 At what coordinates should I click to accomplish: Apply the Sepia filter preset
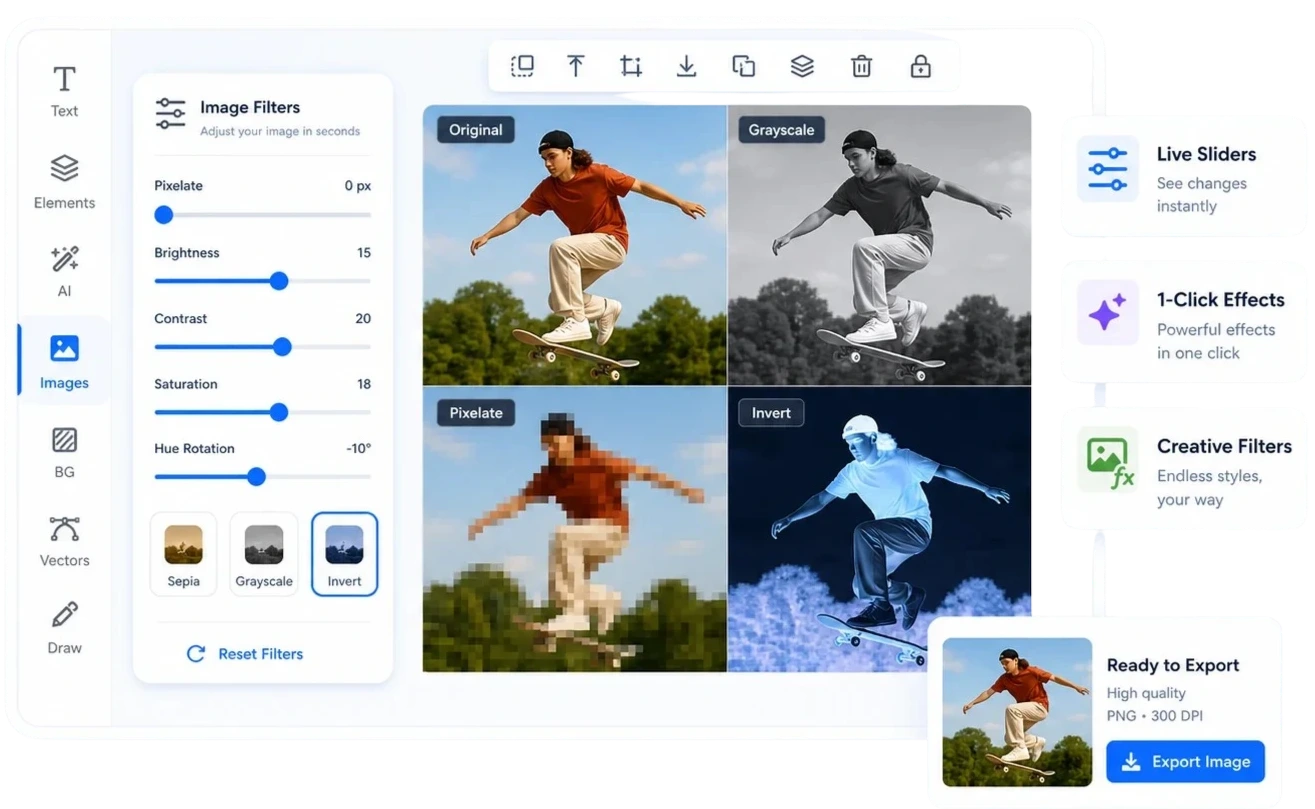coord(183,554)
